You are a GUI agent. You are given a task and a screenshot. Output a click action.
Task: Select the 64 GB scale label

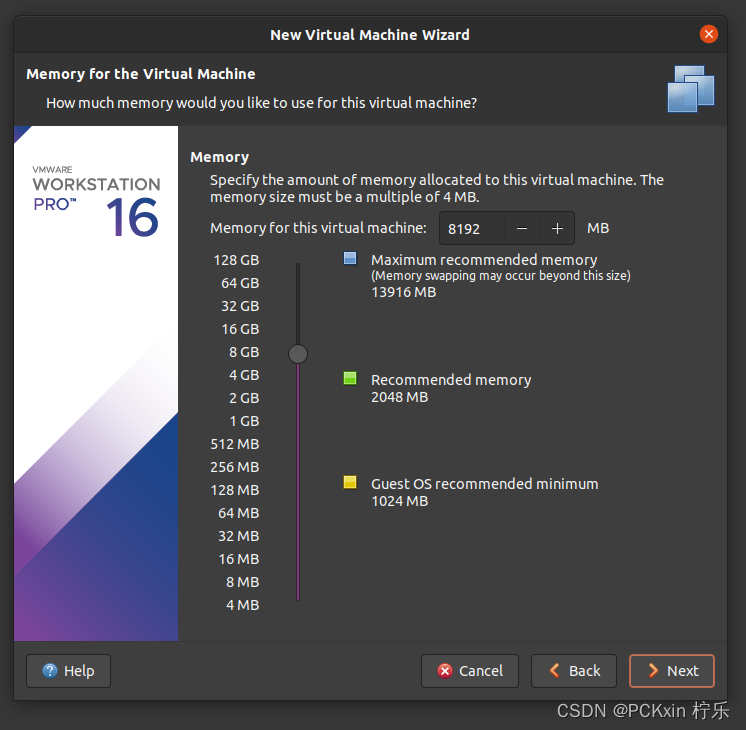pyautogui.click(x=240, y=283)
